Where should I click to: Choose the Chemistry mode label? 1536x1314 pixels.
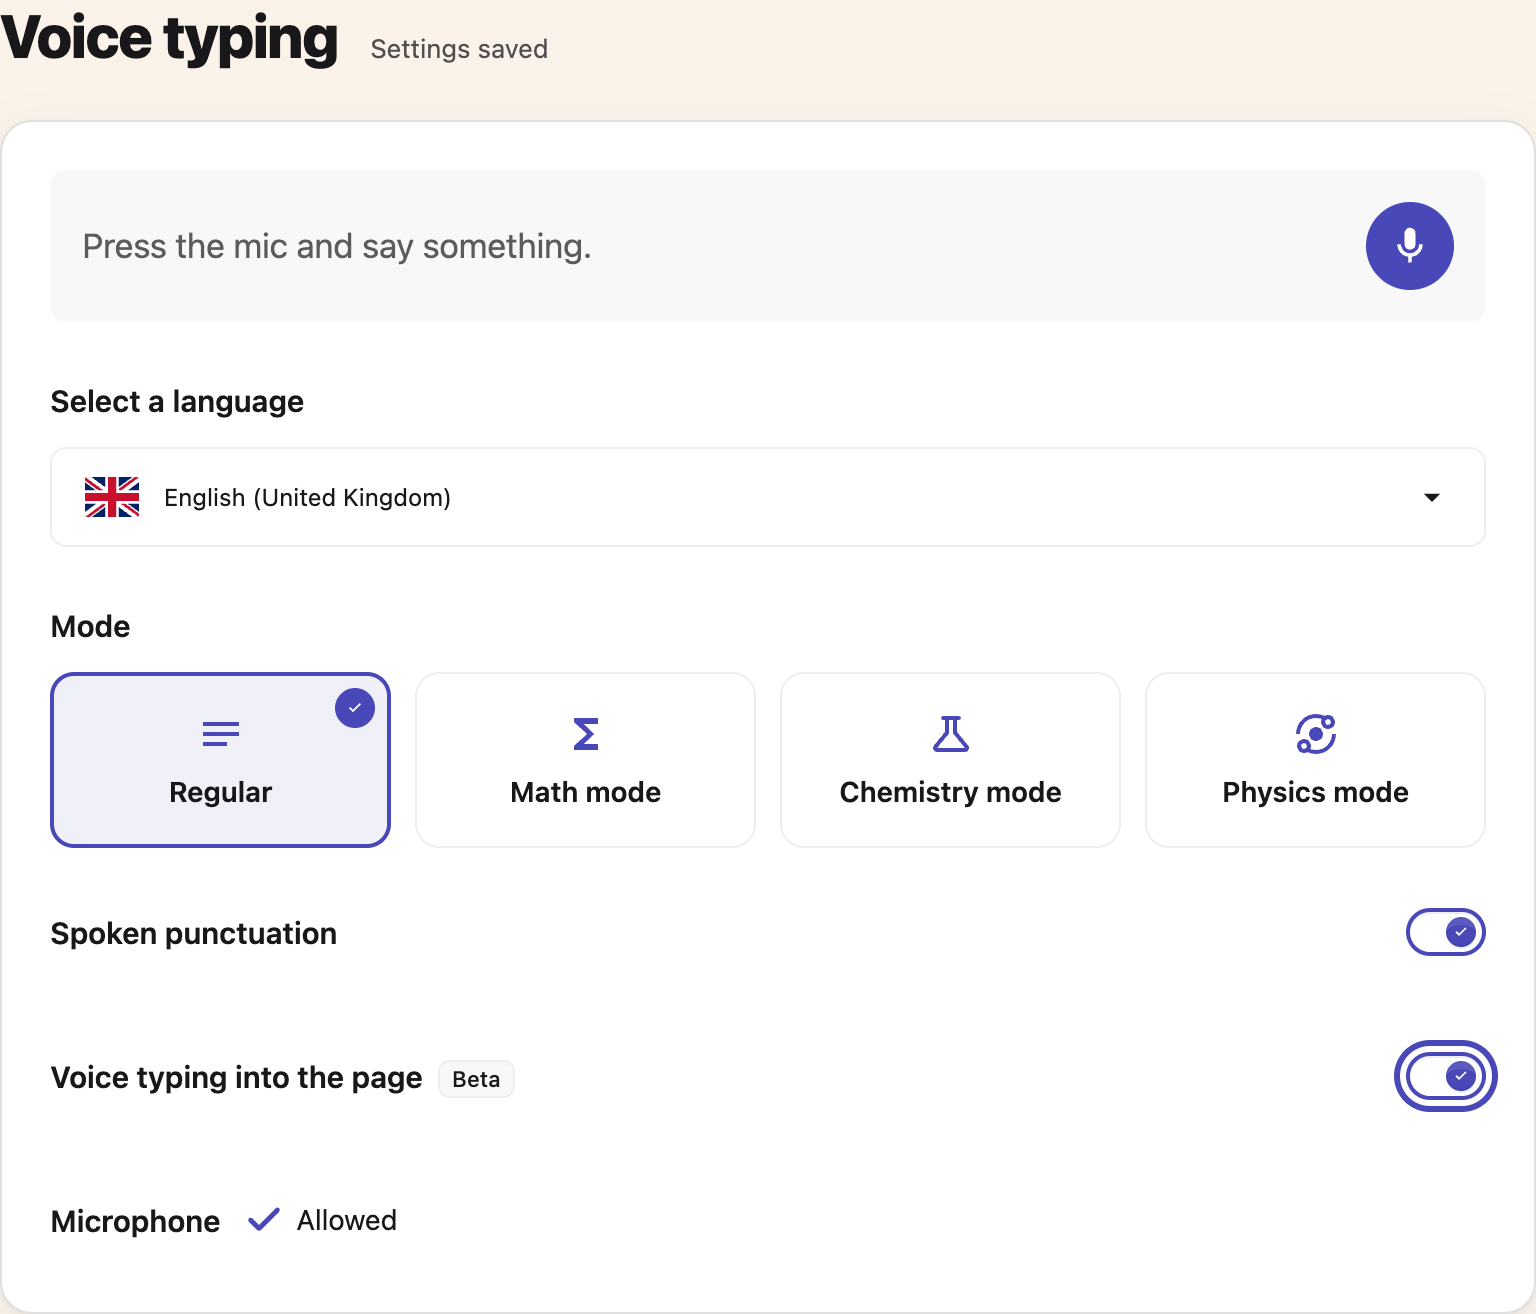click(951, 792)
